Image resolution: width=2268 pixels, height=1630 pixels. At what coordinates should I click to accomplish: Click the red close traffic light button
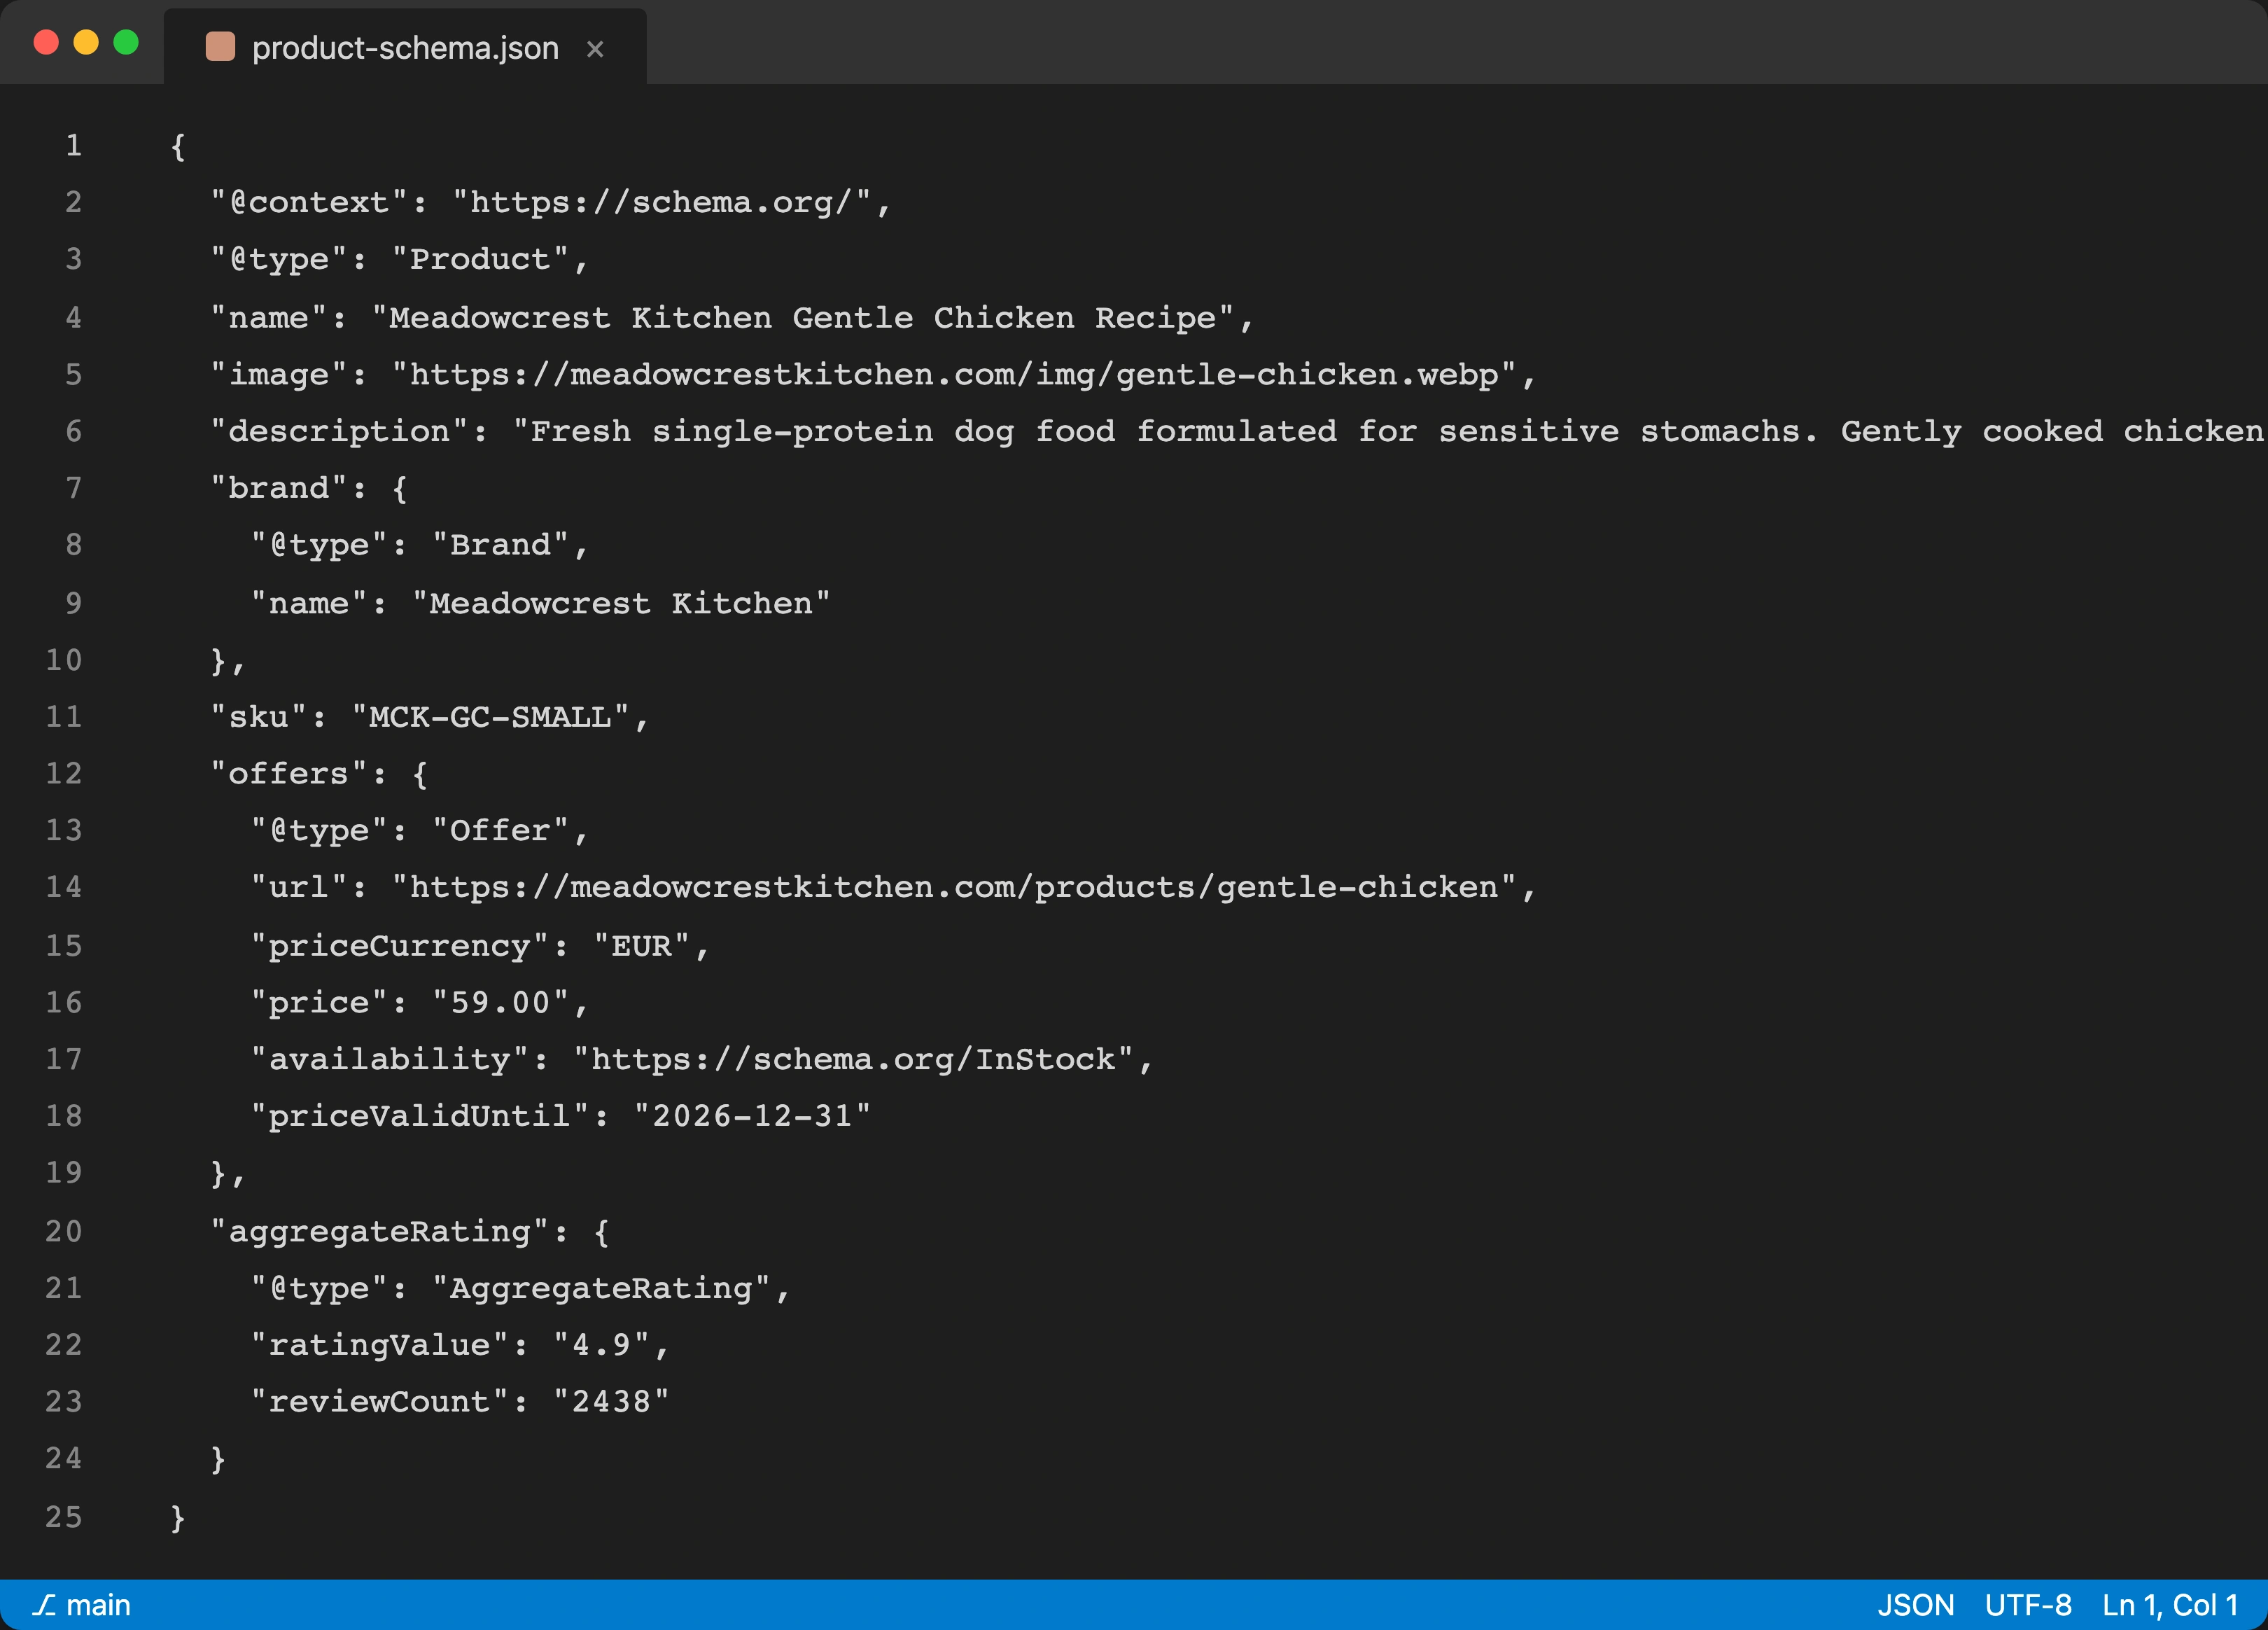46,42
